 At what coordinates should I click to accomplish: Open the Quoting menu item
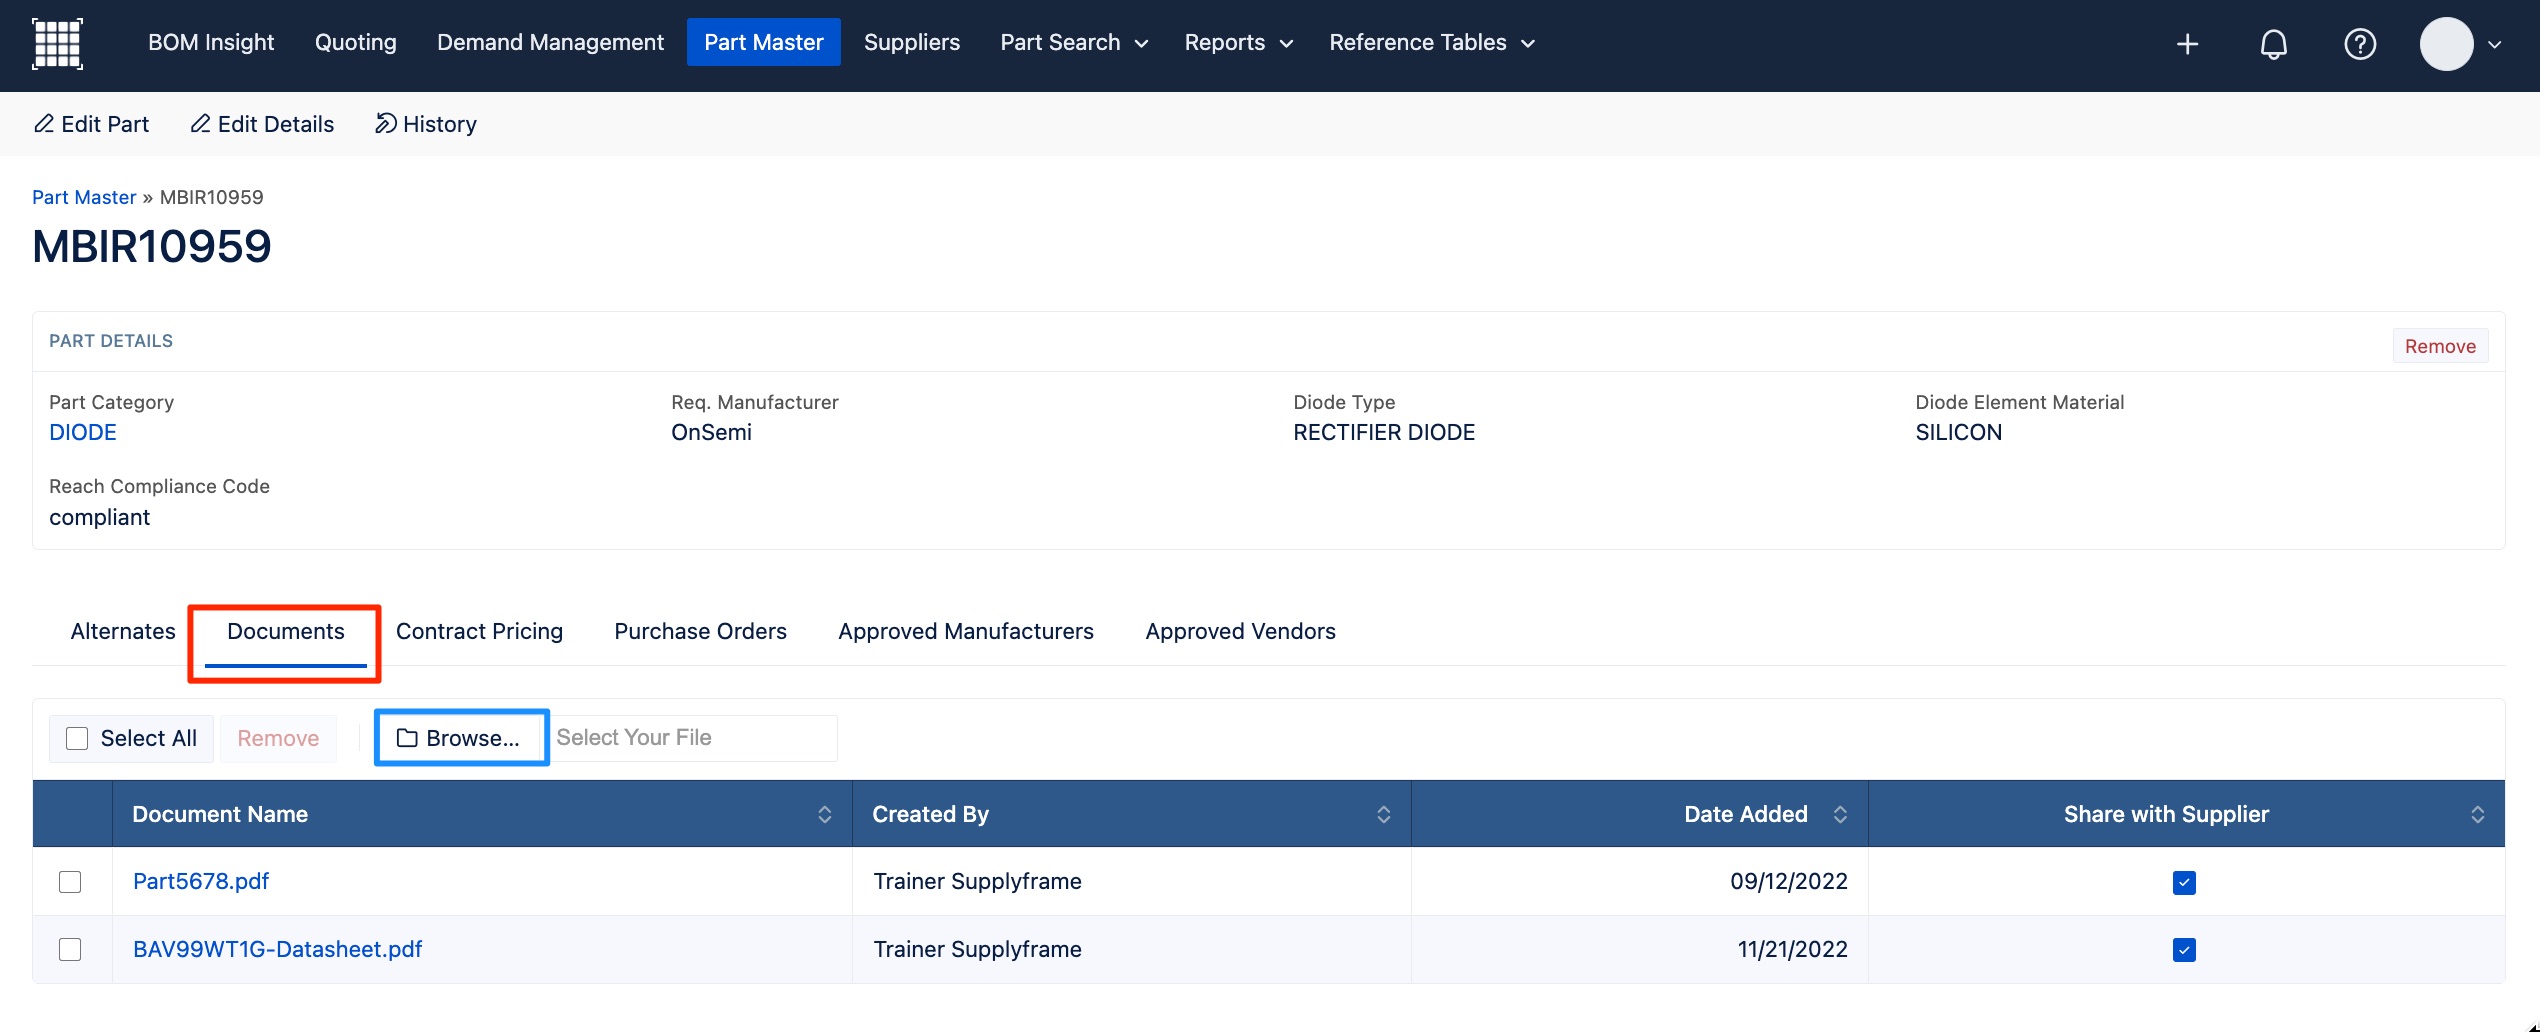pyautogui.click(x=356, y=42)
